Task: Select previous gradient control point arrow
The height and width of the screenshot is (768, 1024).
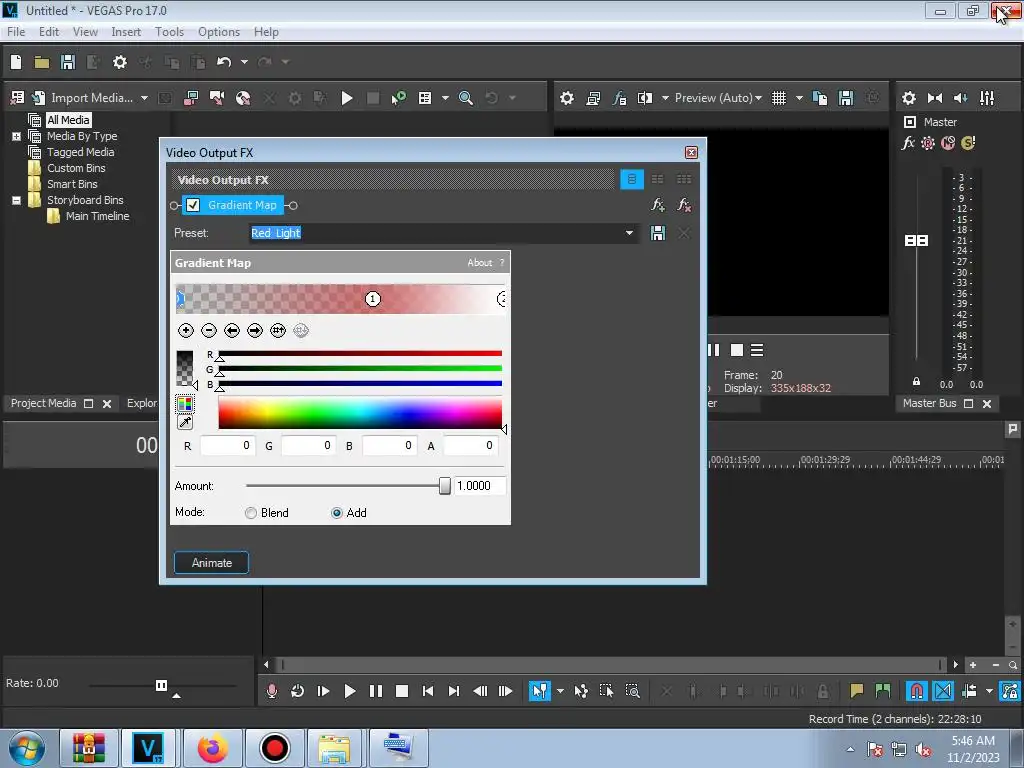Action: tap(232, 330)
